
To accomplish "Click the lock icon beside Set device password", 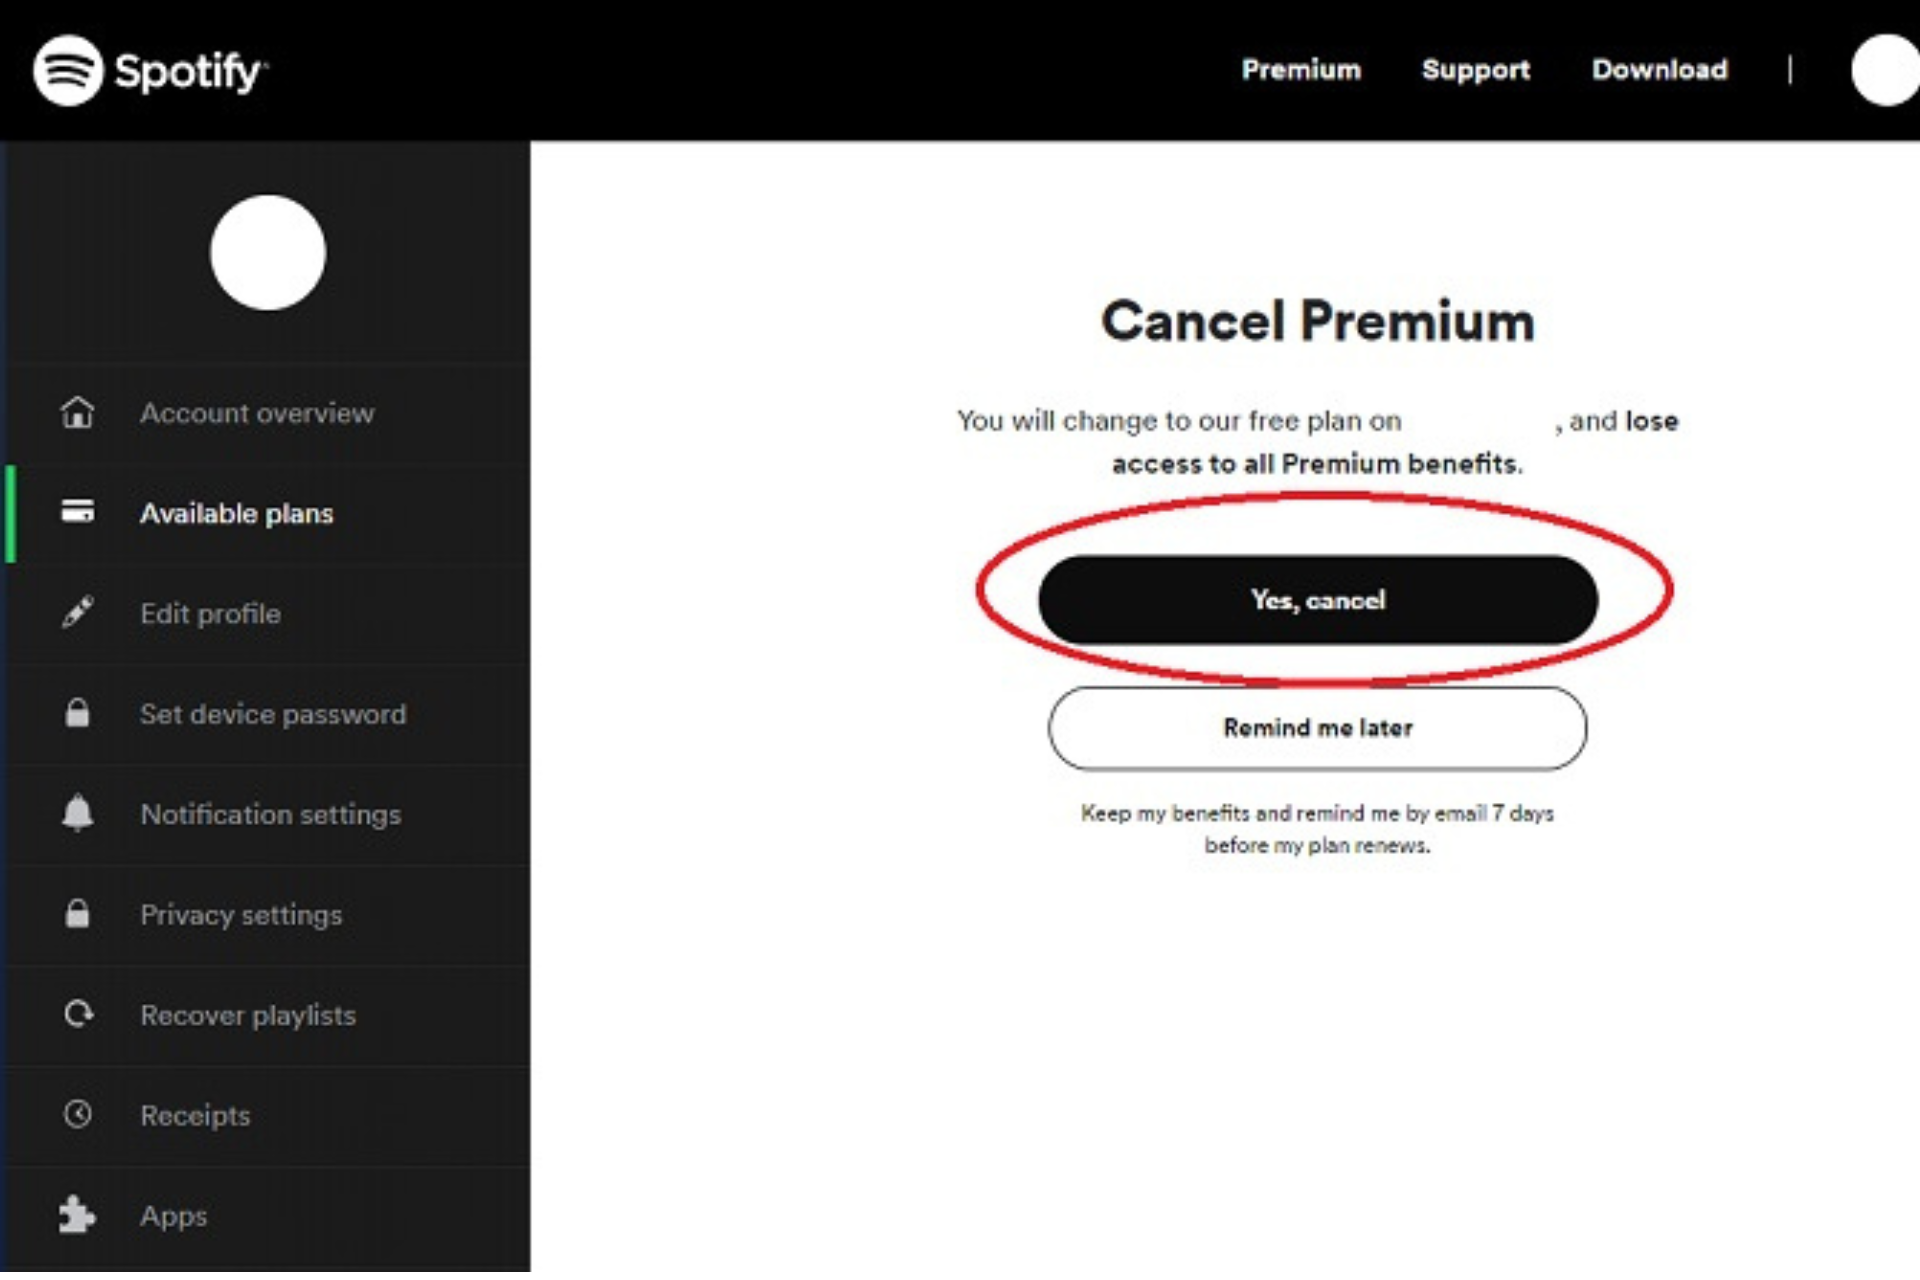I will (78, 713).
